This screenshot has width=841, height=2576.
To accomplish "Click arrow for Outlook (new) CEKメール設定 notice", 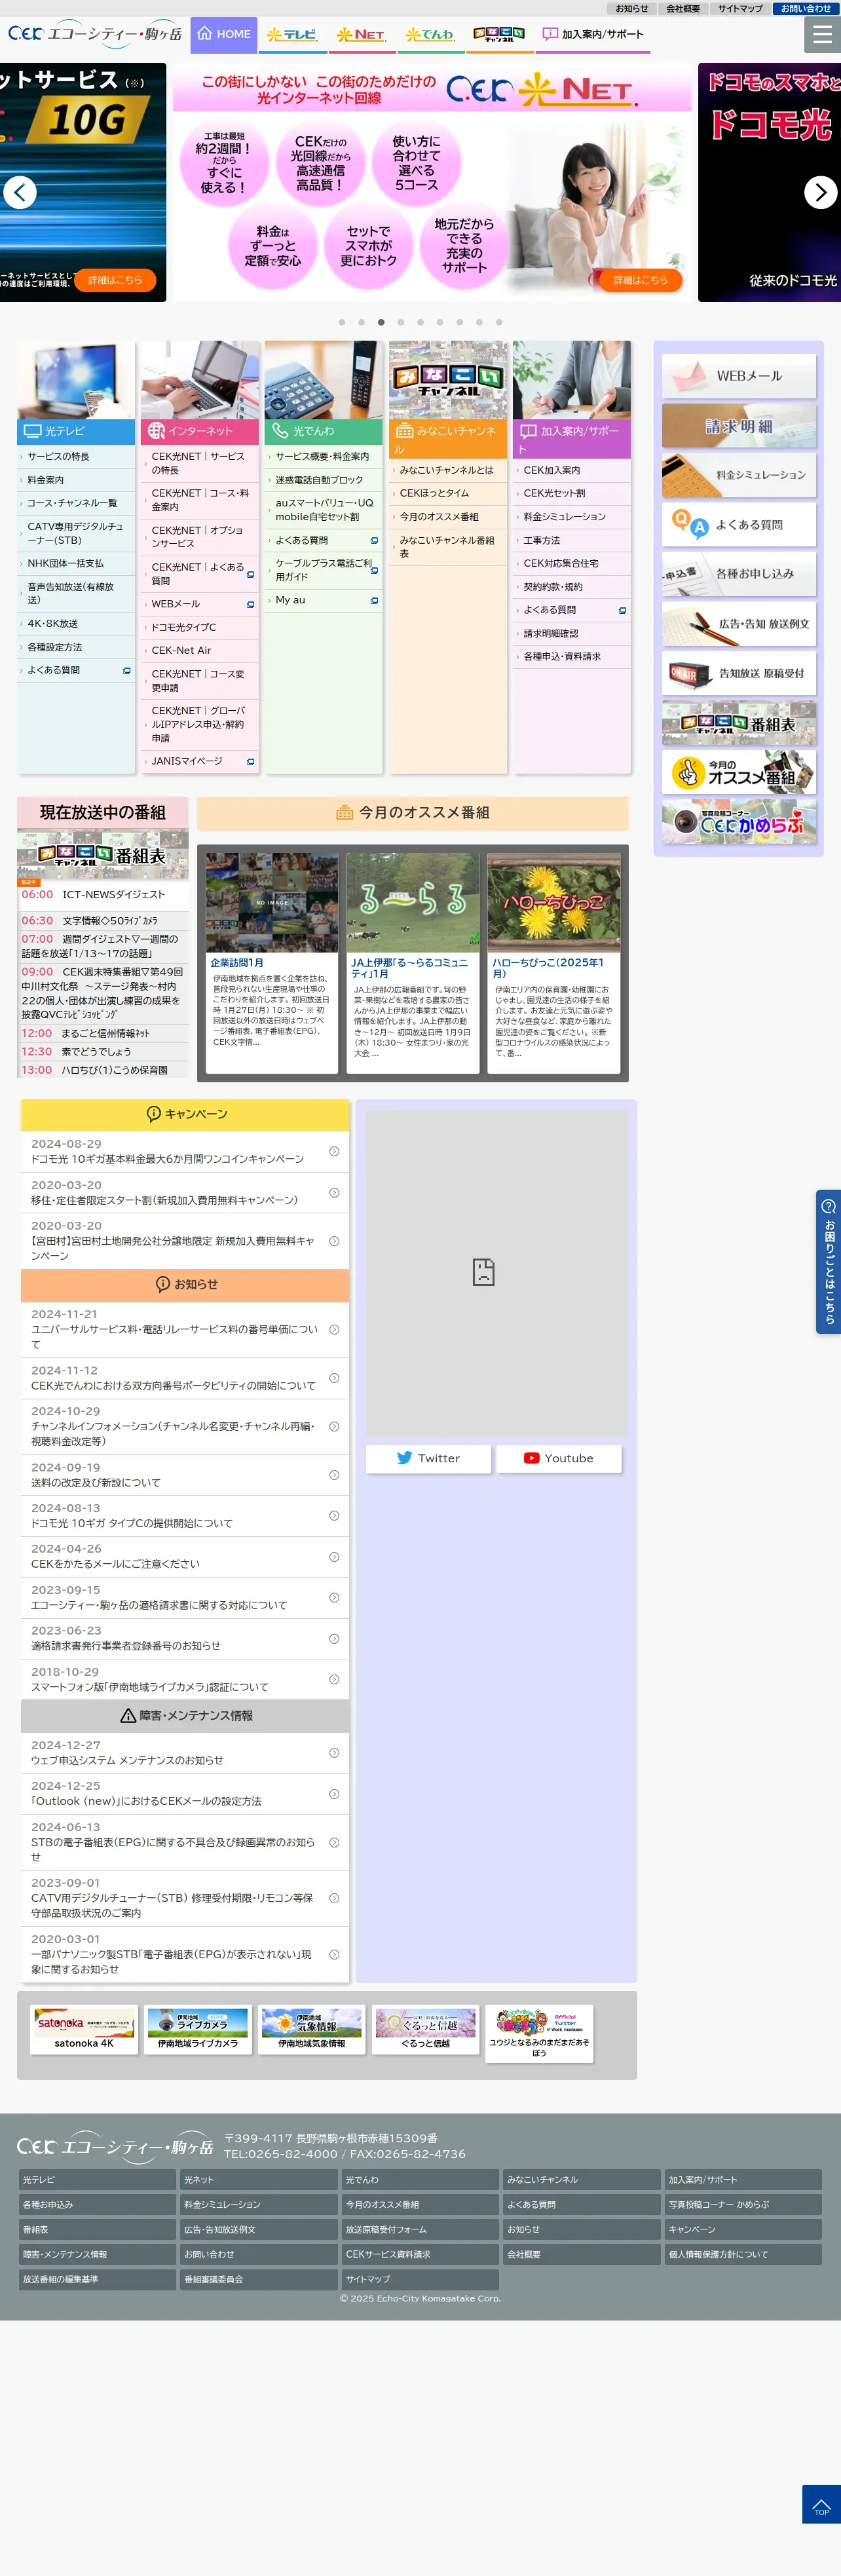I will point(334,1794).
